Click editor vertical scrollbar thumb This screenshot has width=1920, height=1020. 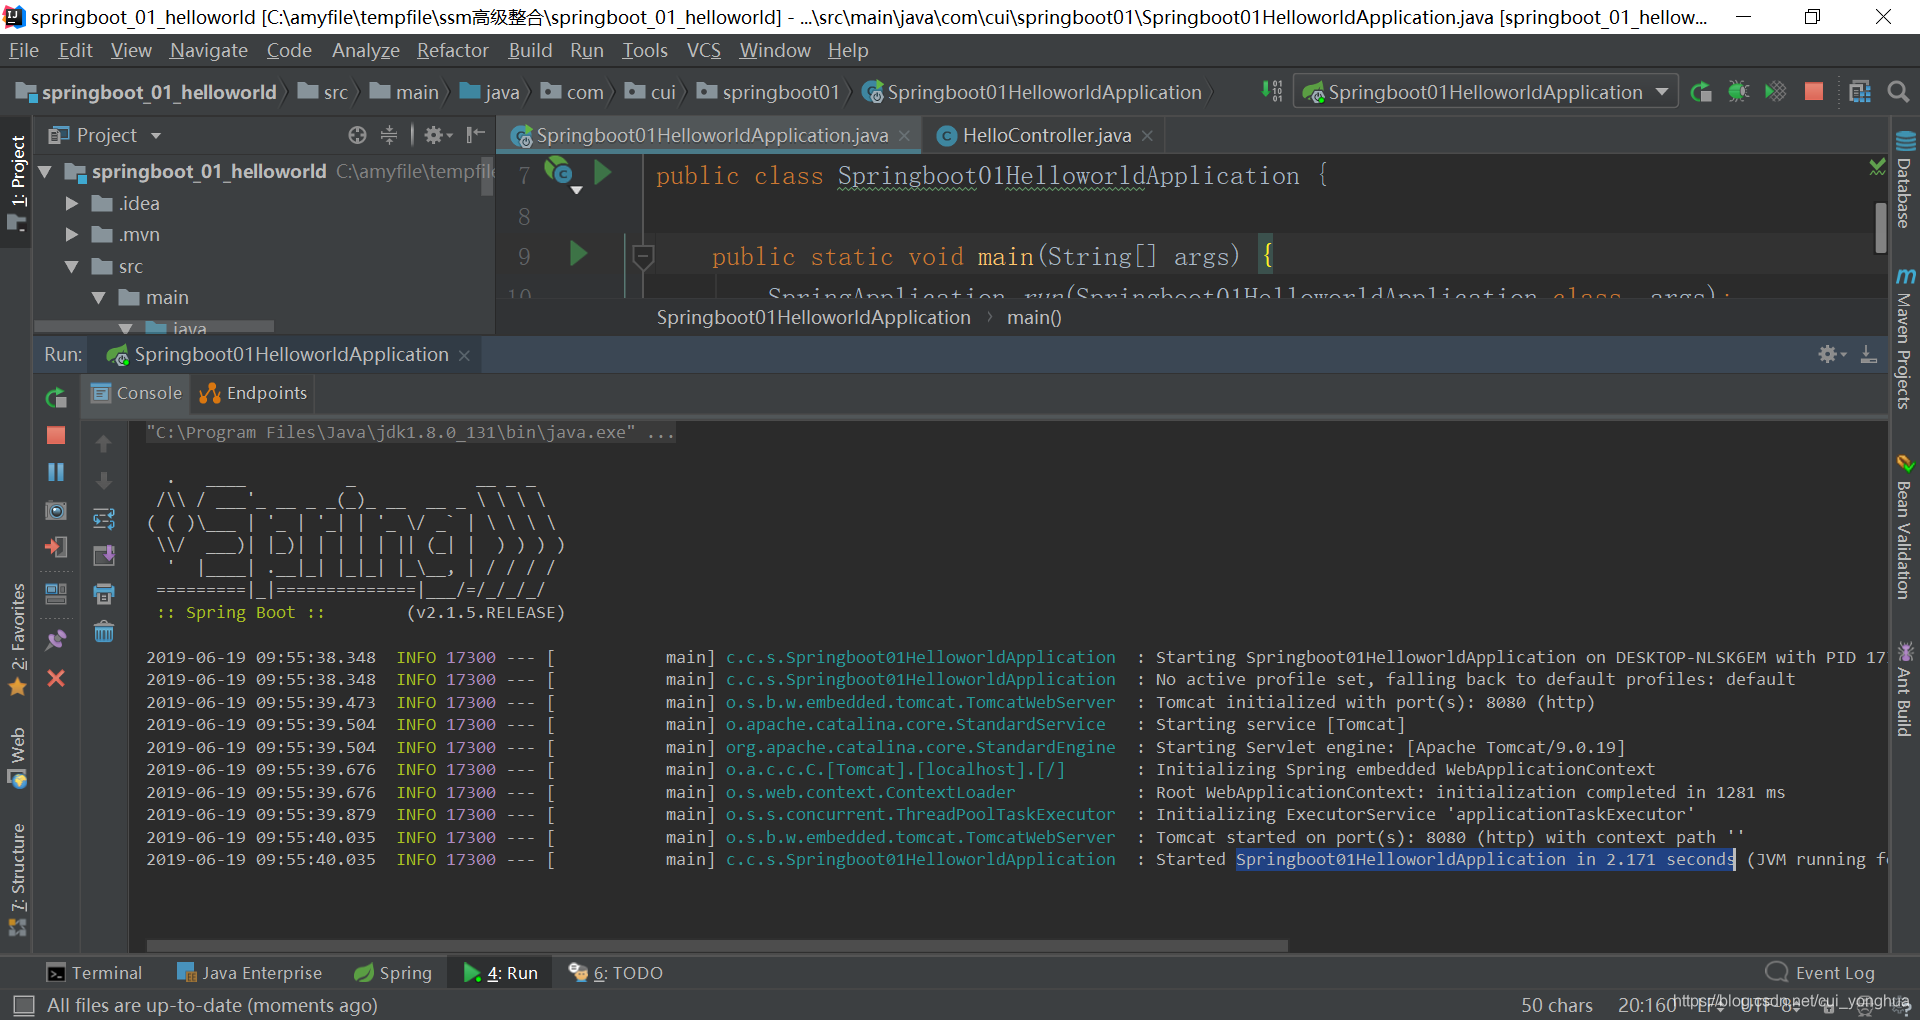point(1880,228)
